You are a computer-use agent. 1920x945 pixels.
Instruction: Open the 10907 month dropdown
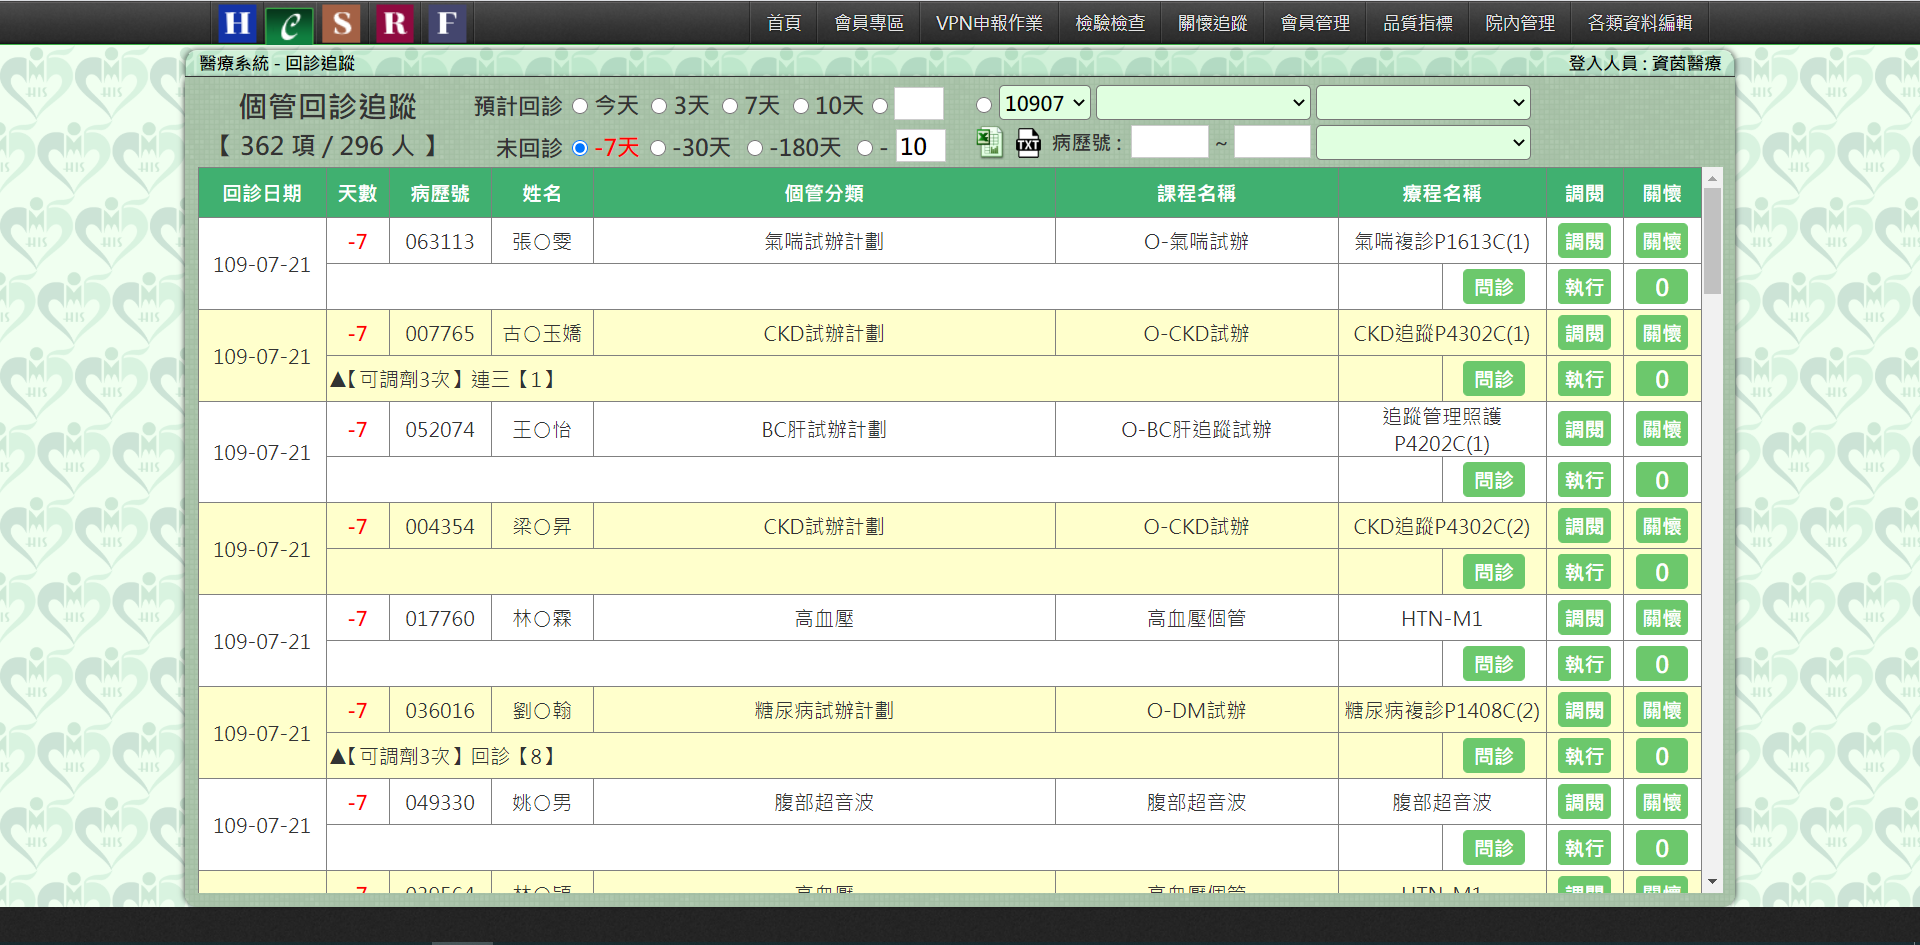point(1044,103)
